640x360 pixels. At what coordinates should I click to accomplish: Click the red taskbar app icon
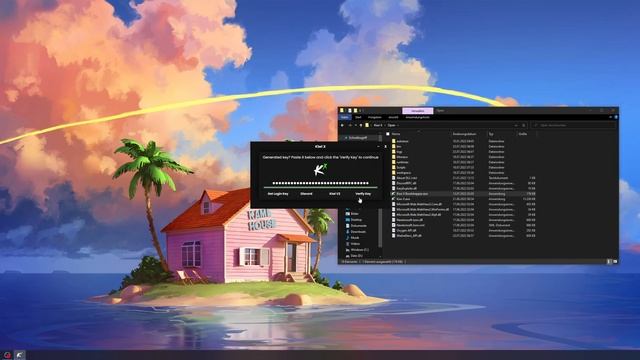pyautogui.click(x=7, y=355)
